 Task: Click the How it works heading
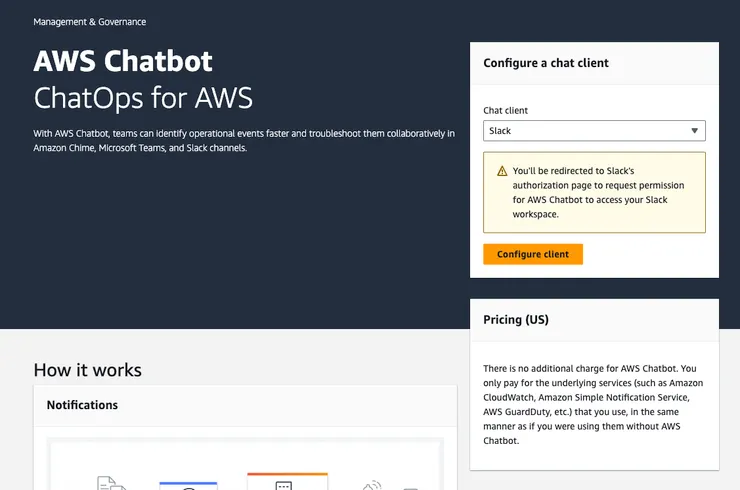(88, 370)
